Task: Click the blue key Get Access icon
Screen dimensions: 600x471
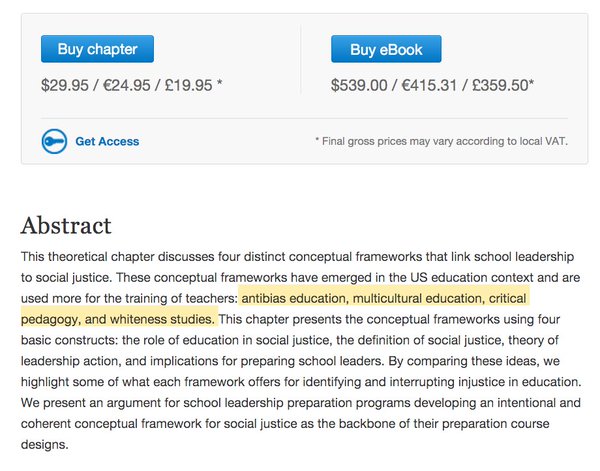Action: coord(54,141)
